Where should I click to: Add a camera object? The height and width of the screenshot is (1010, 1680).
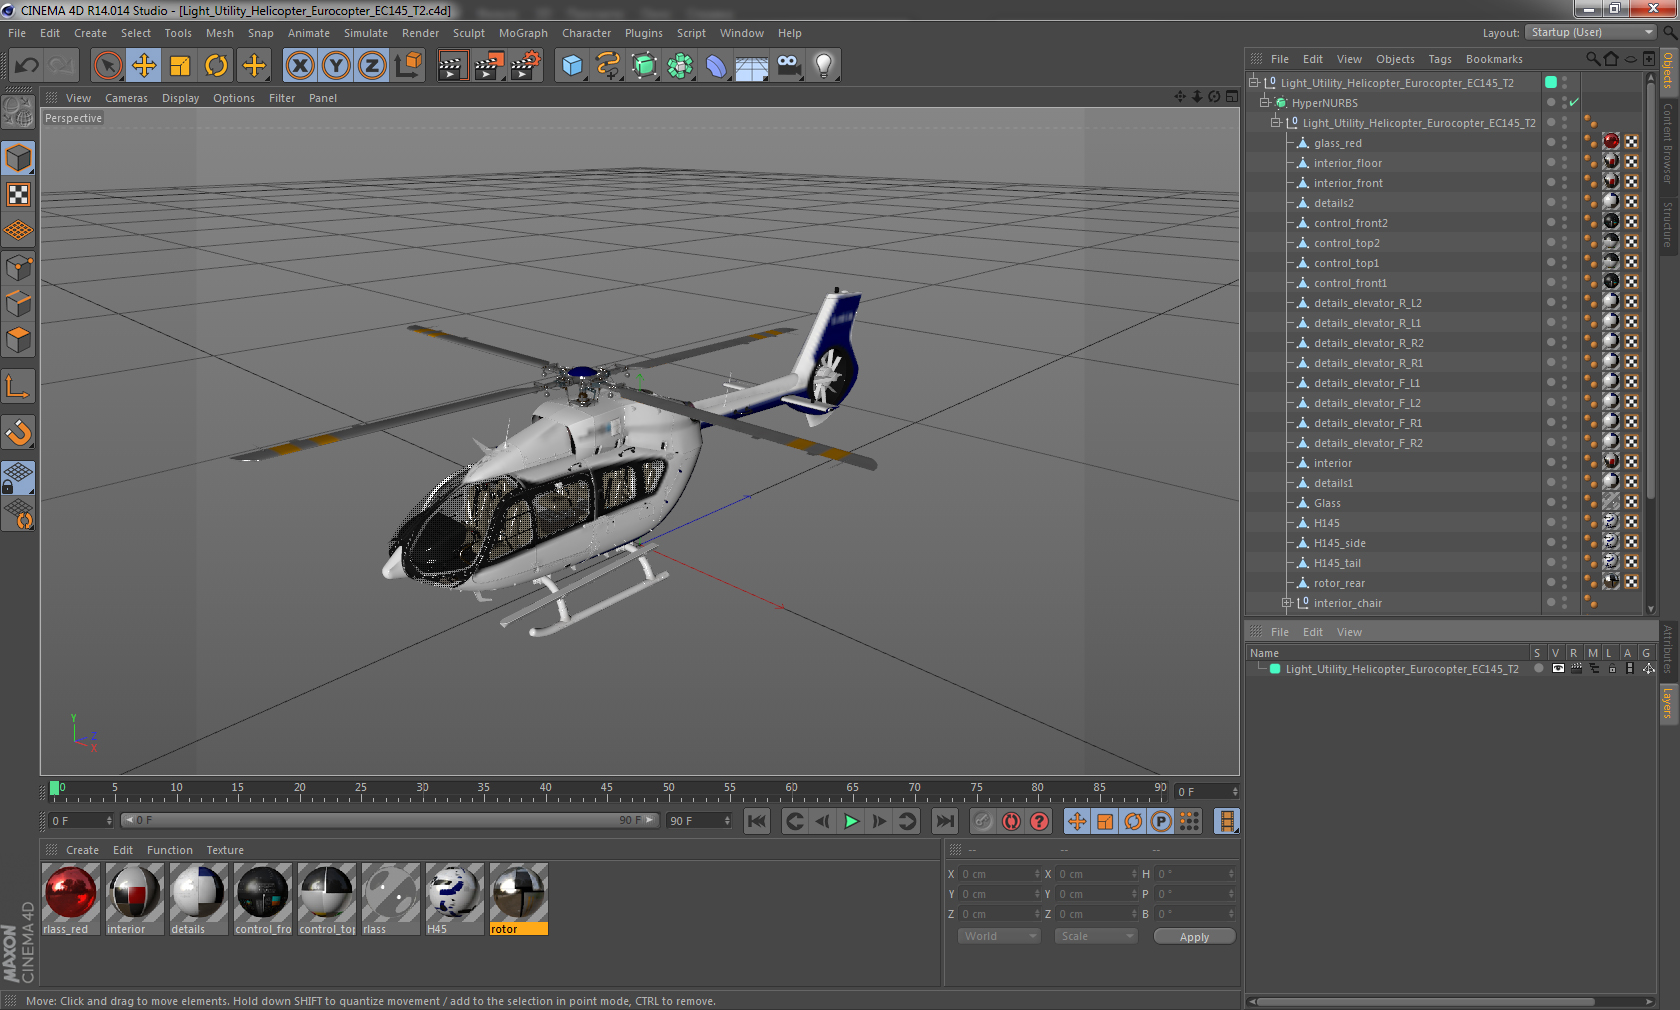(x=788, y=66)
